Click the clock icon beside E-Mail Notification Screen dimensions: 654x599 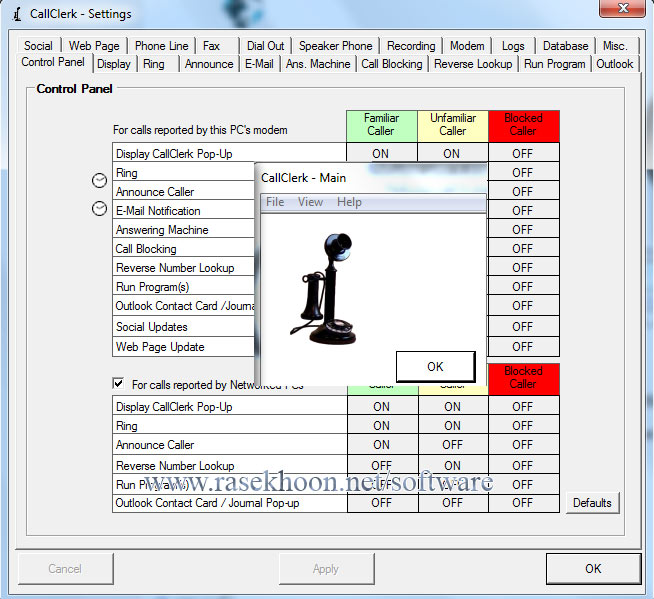pyautogui.click(x=99, y=209)
